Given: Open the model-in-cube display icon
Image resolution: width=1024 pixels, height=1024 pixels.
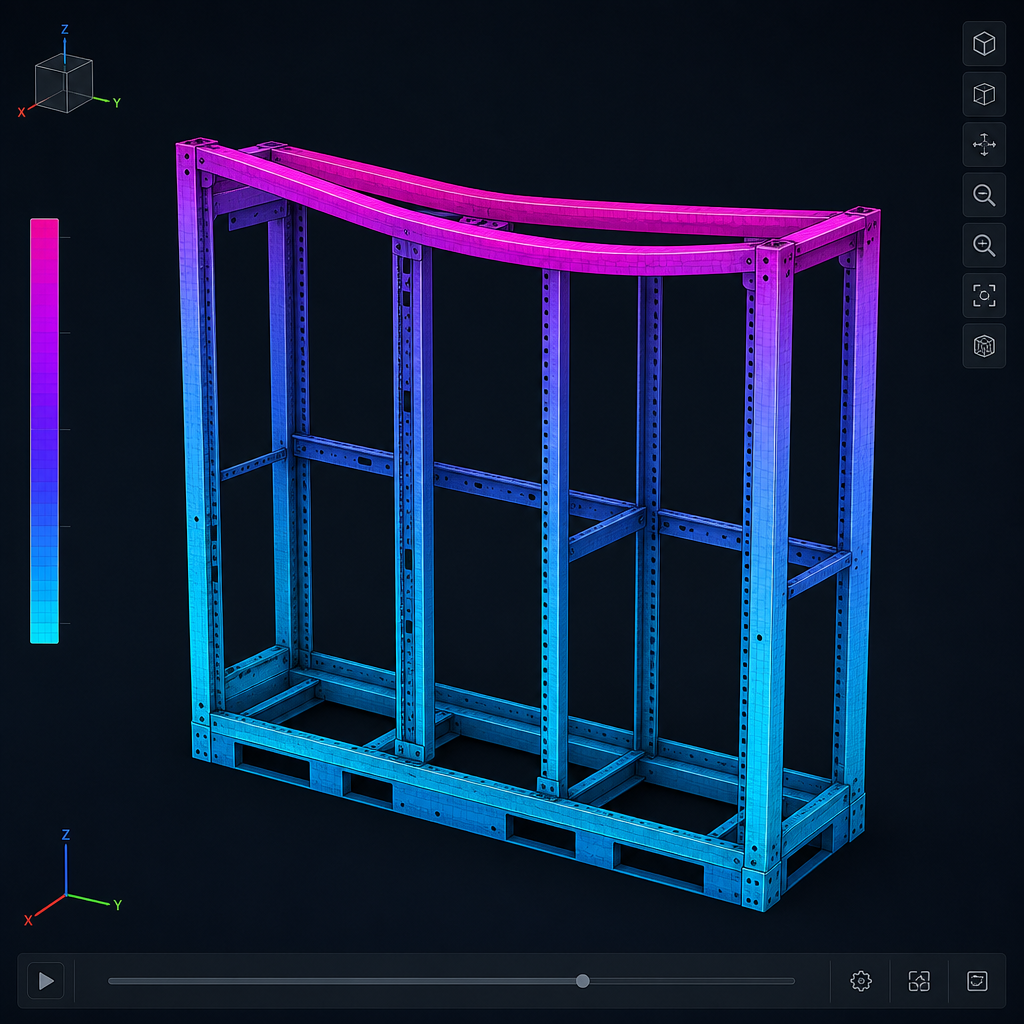Looking at the screenshot, I should [x=984, y=345].
